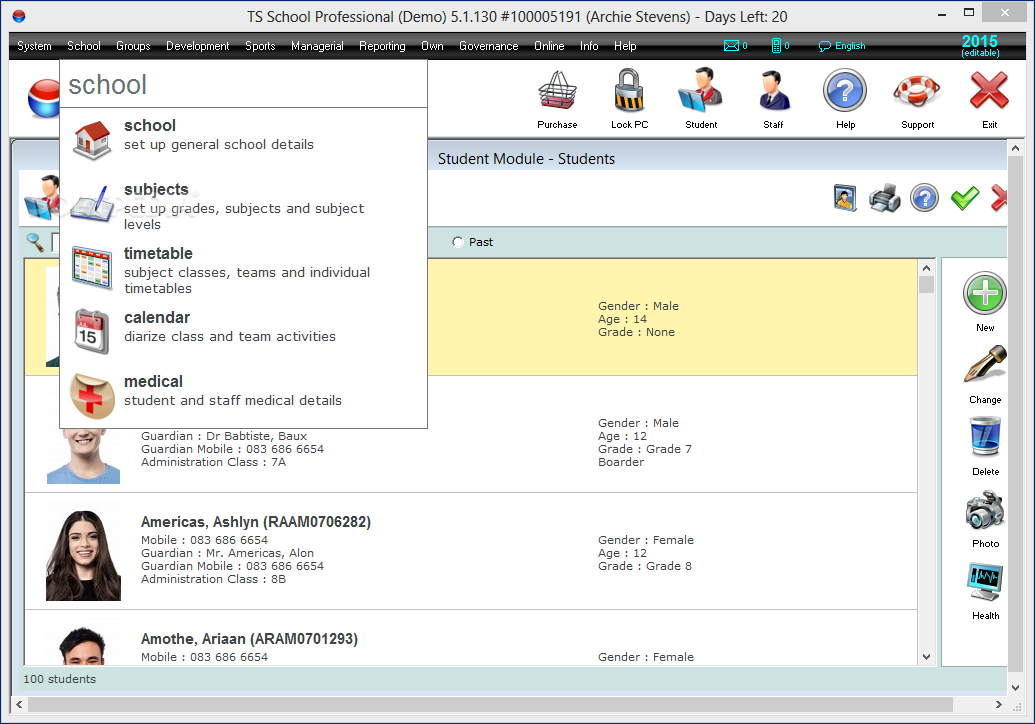The image size is (1035, 724).
Task: Open the Governance menu
Action: point(488,46)
